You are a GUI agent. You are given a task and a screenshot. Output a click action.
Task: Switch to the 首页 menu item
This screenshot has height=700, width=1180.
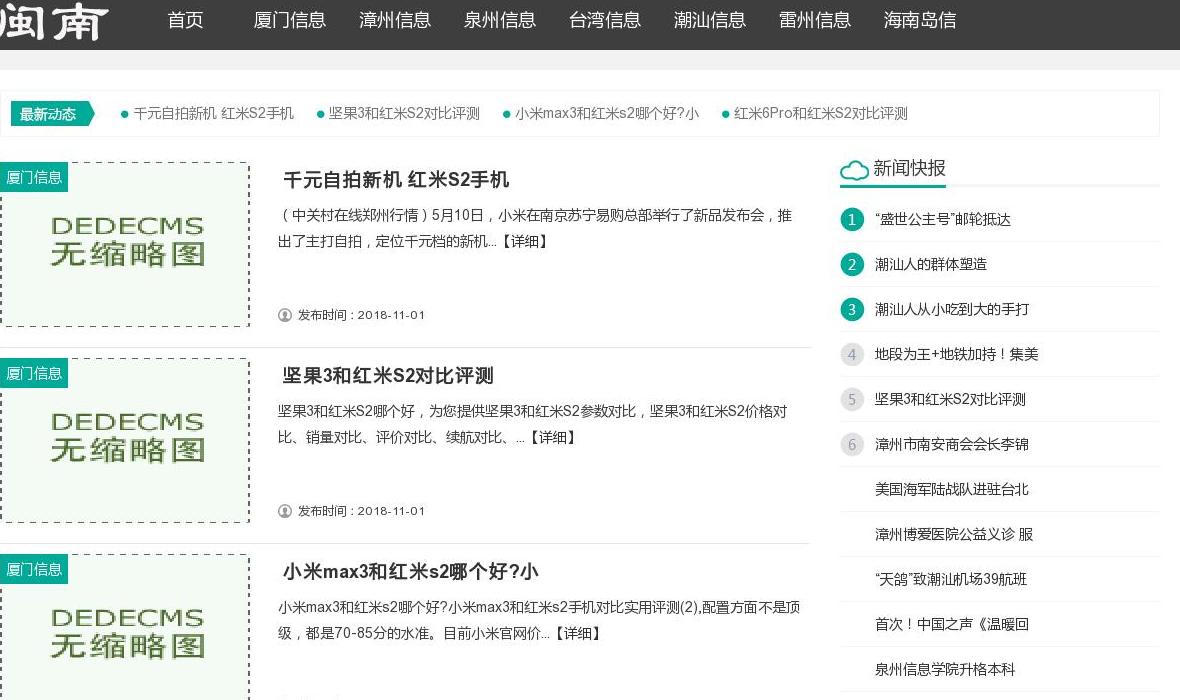click(x=185, y=19)
